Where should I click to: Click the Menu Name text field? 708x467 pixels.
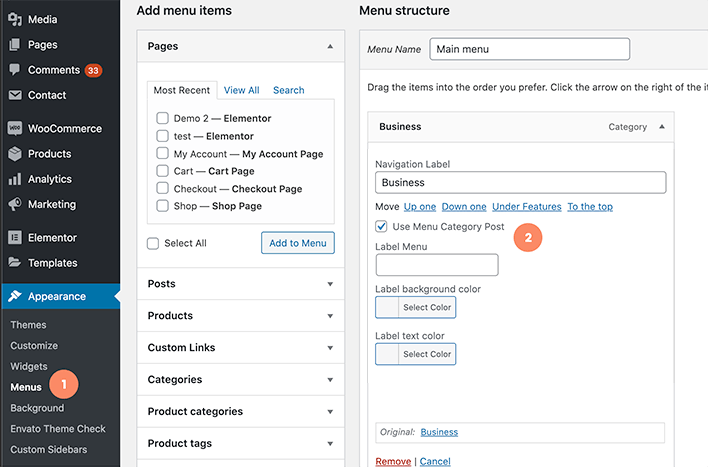tap(529, 49)
